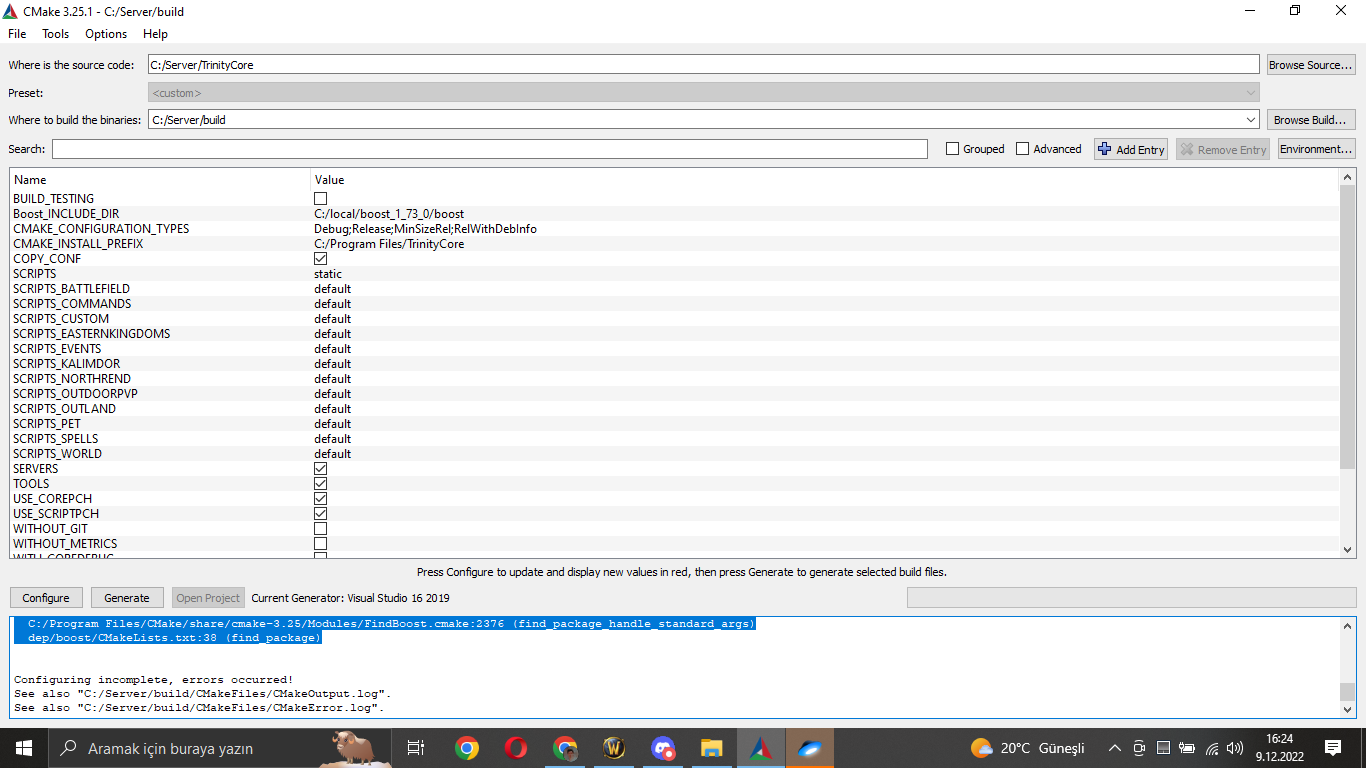Screen dimensions: 1366x768
Task: Open the Wi-Fi network tray icon
Action: click(1211, 748)
